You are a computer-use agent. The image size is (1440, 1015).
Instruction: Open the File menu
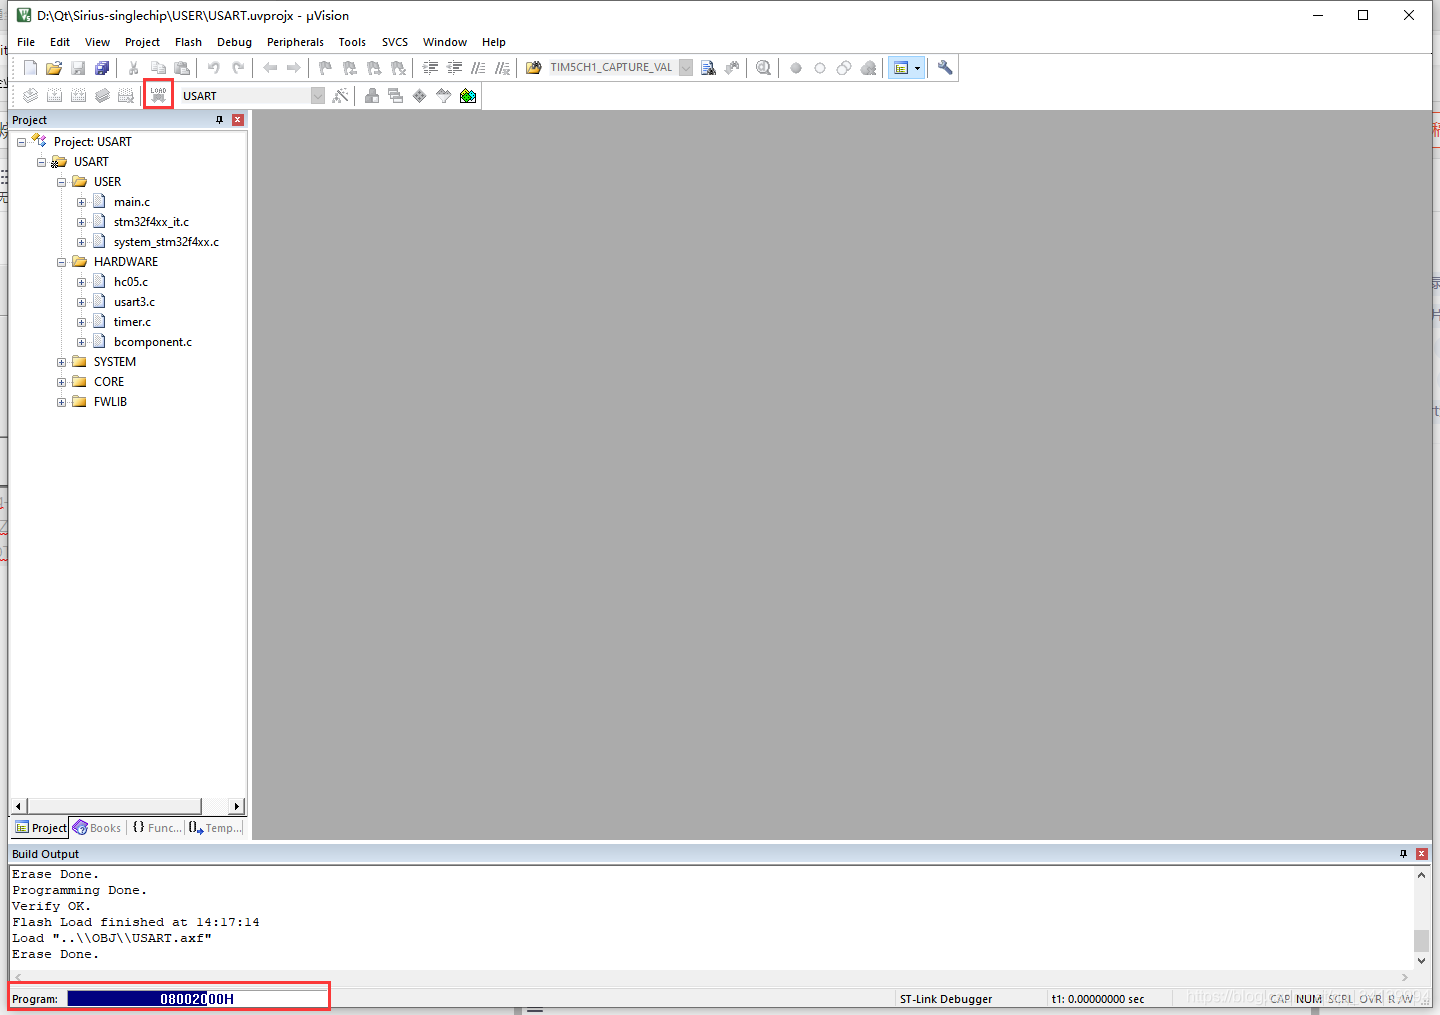(26, 42)
